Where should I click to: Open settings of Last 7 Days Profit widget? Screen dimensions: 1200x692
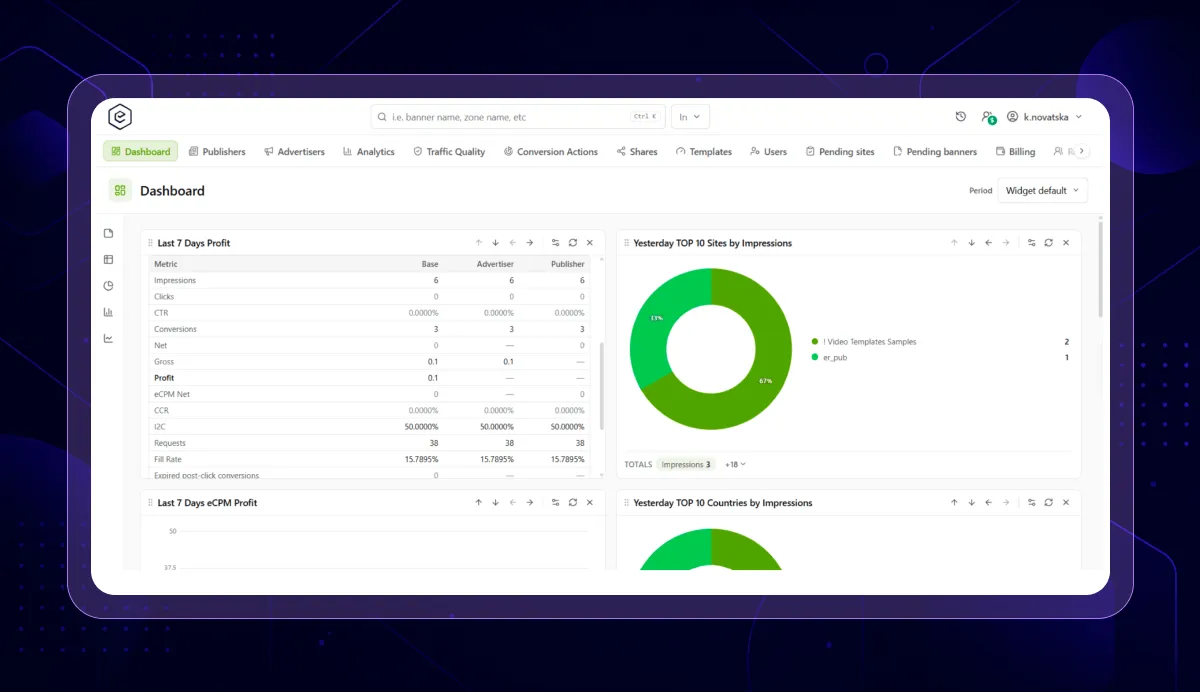[556, 243]
